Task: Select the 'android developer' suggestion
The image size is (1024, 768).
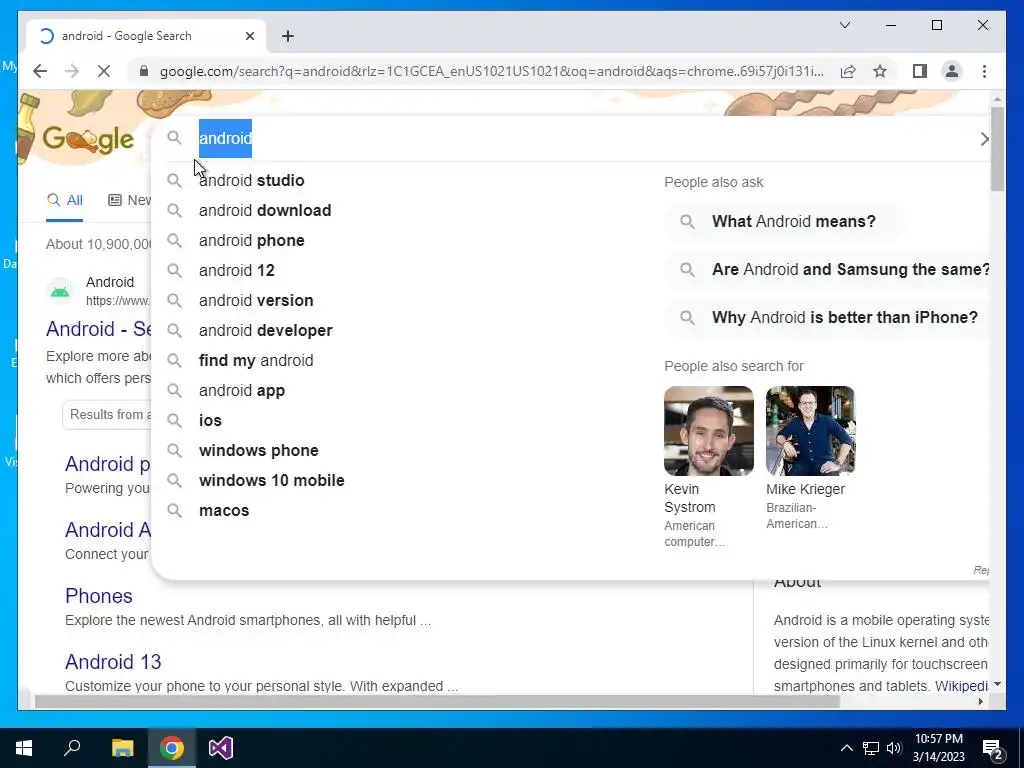Action: [x=265, y=330]
